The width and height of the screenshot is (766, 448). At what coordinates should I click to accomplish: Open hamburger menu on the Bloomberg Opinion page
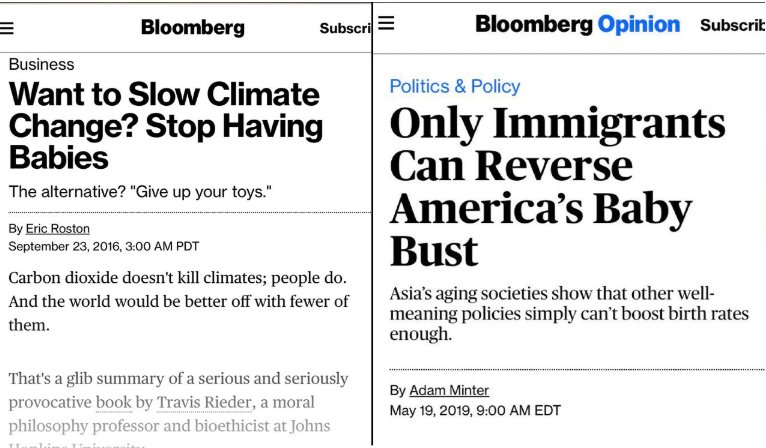pyautogui.click(x=386, y=23)
